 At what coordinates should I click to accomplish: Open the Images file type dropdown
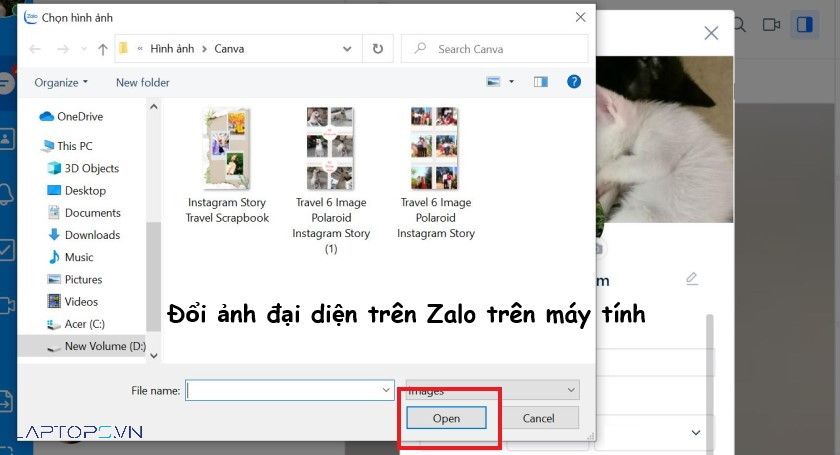[492, 390]
